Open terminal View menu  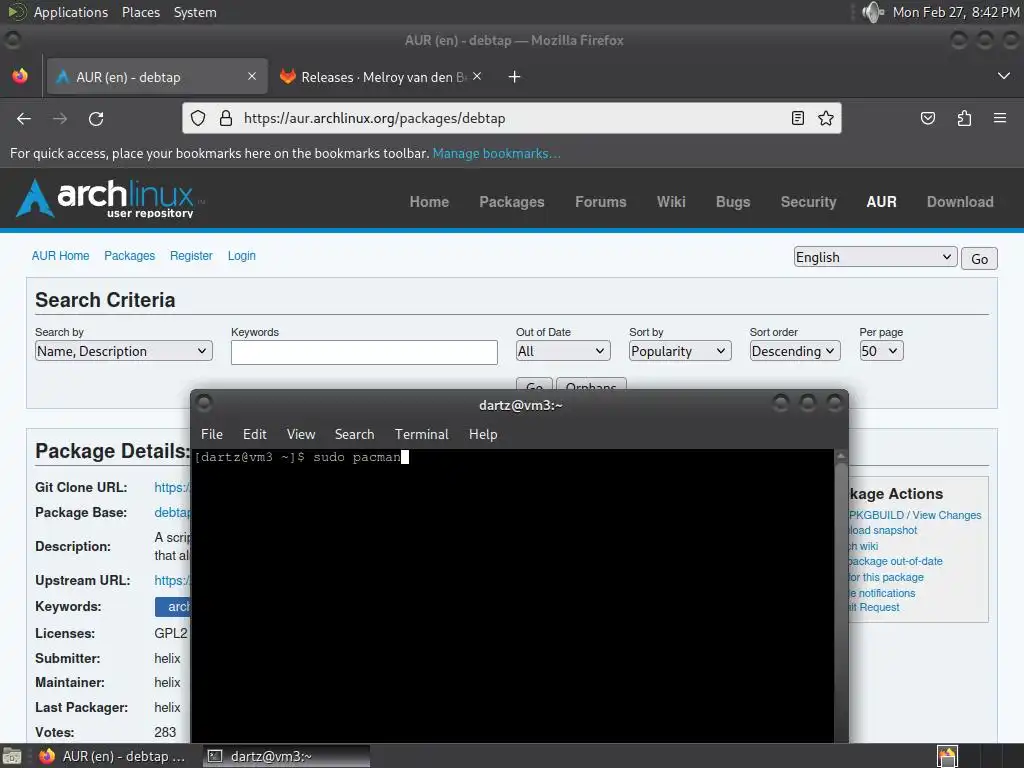click(x=301, y=434)
